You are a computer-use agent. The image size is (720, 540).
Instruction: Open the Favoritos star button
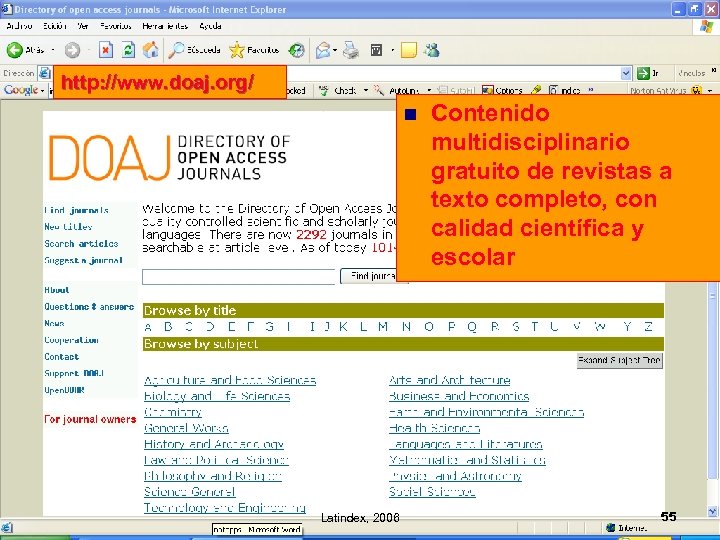coord(236,50)
